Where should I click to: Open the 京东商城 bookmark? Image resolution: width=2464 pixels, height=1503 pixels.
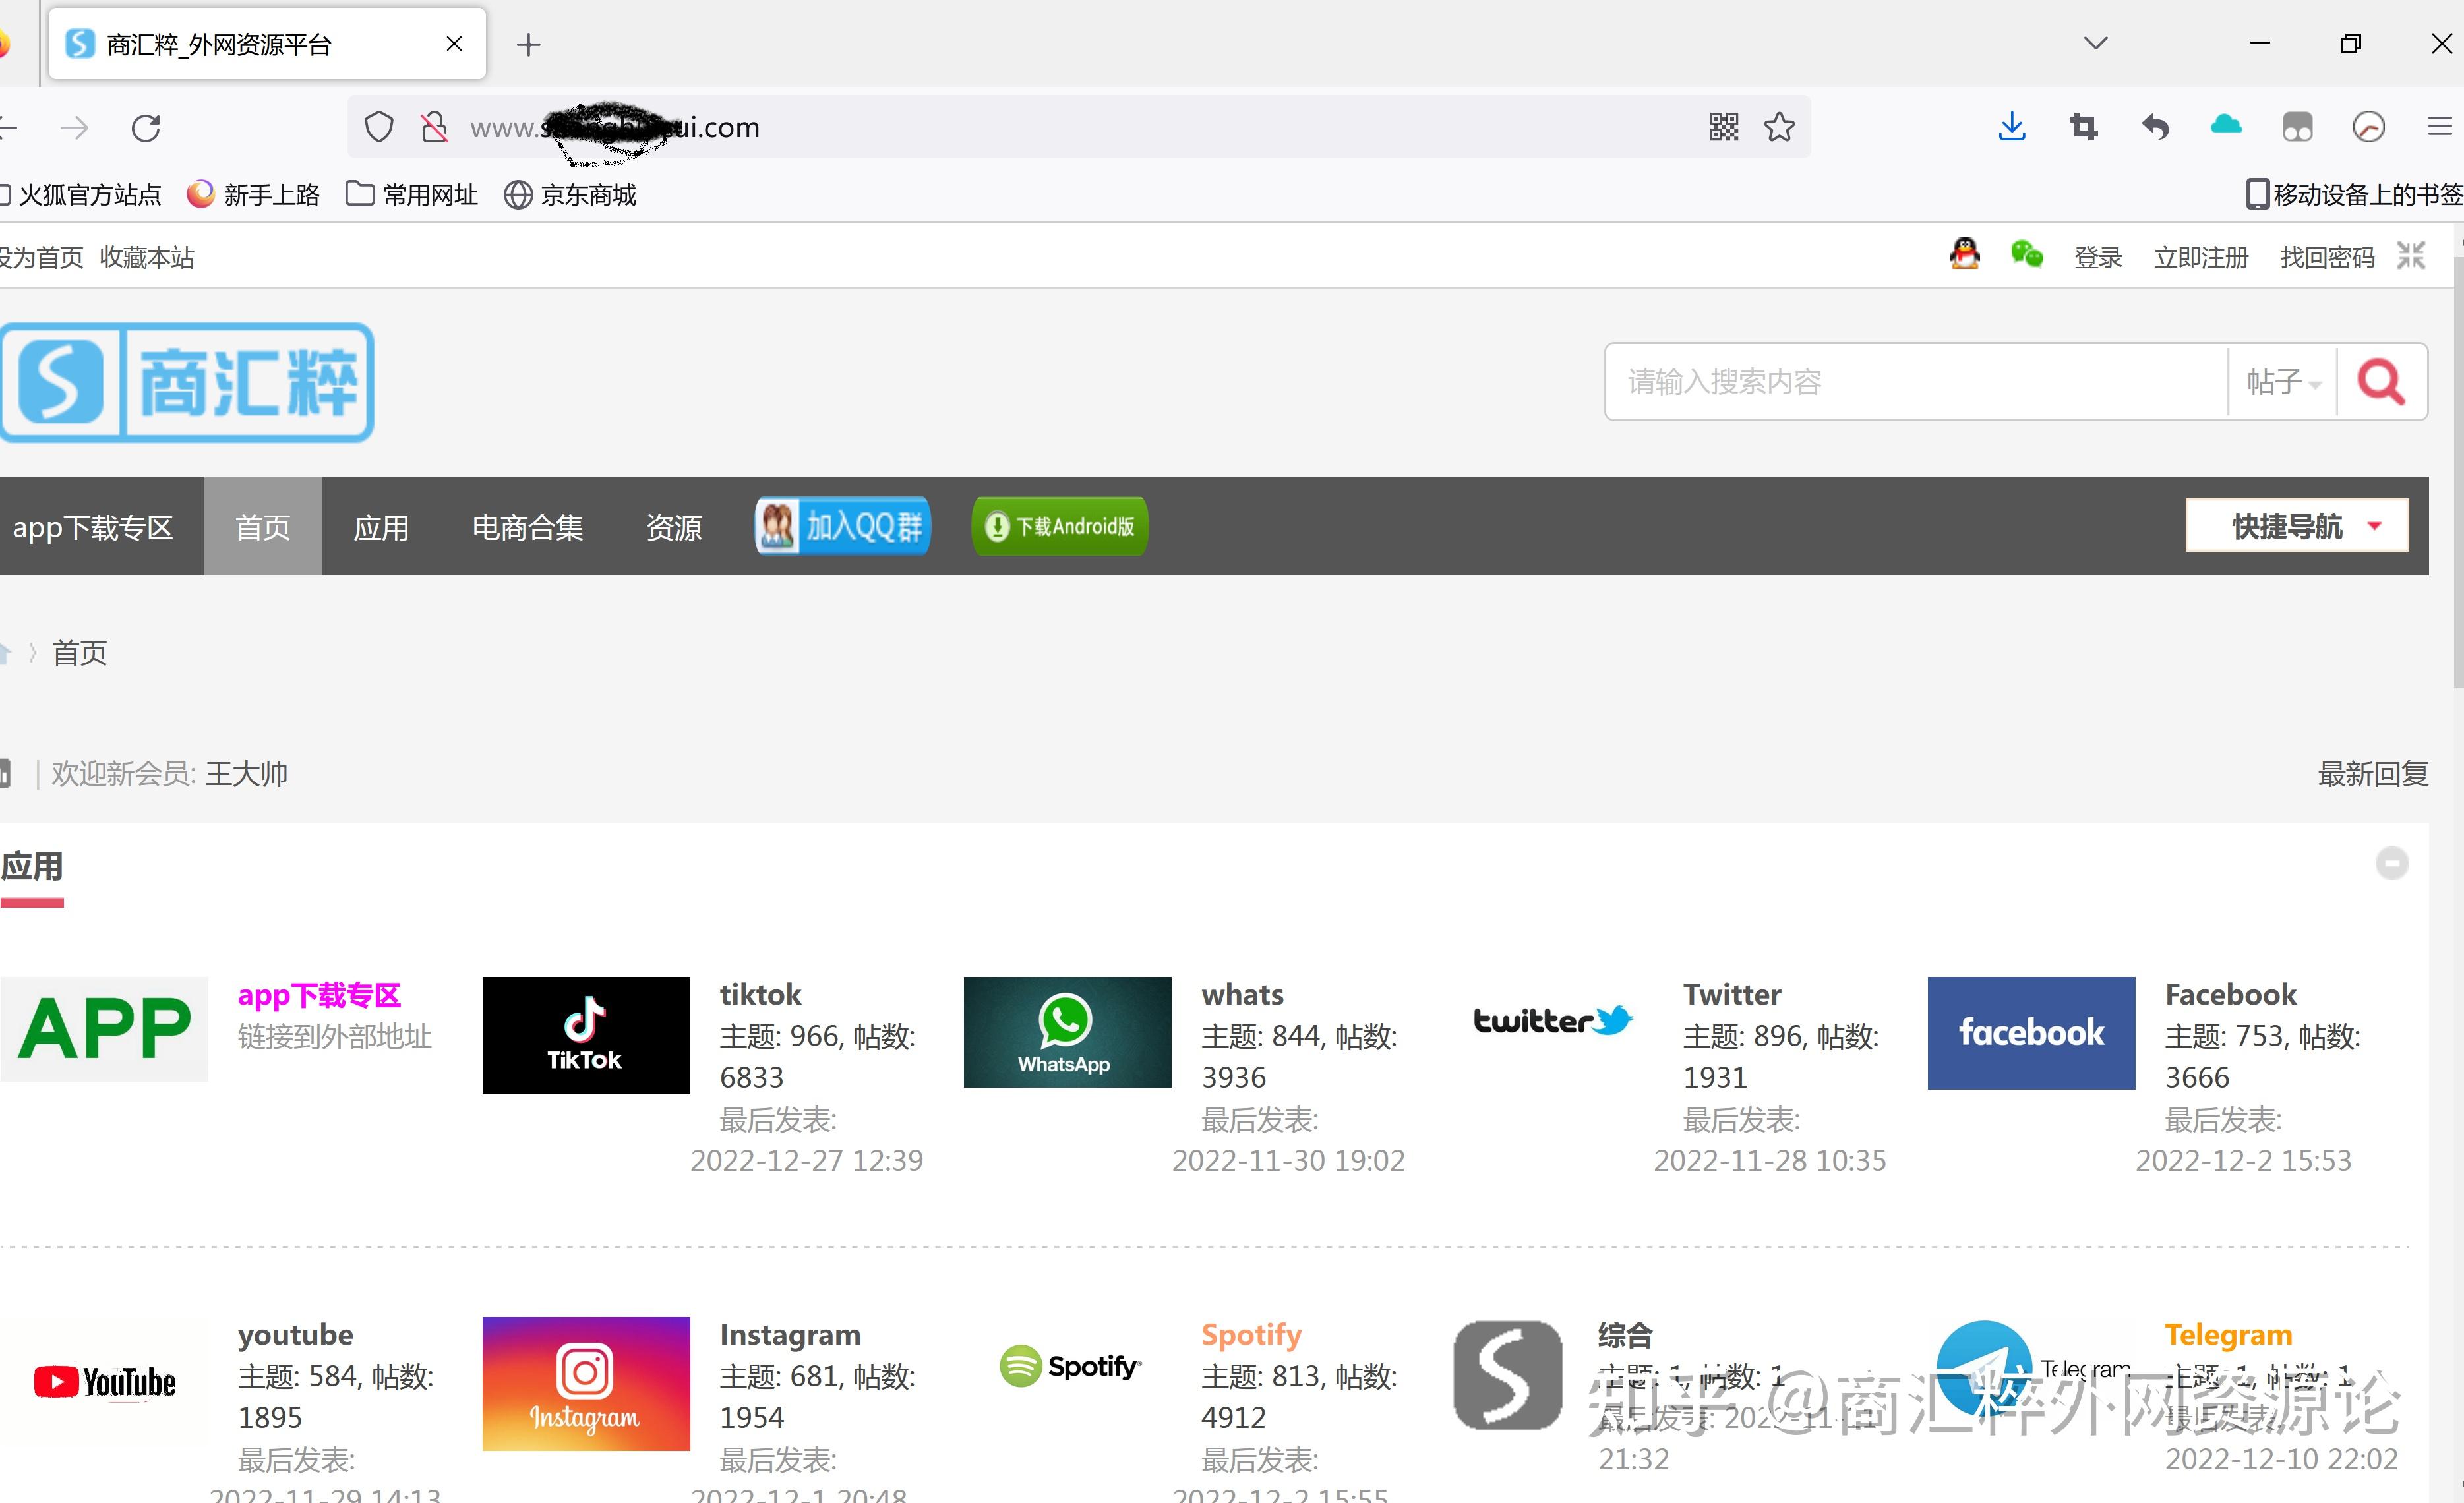tap(570, 194)
